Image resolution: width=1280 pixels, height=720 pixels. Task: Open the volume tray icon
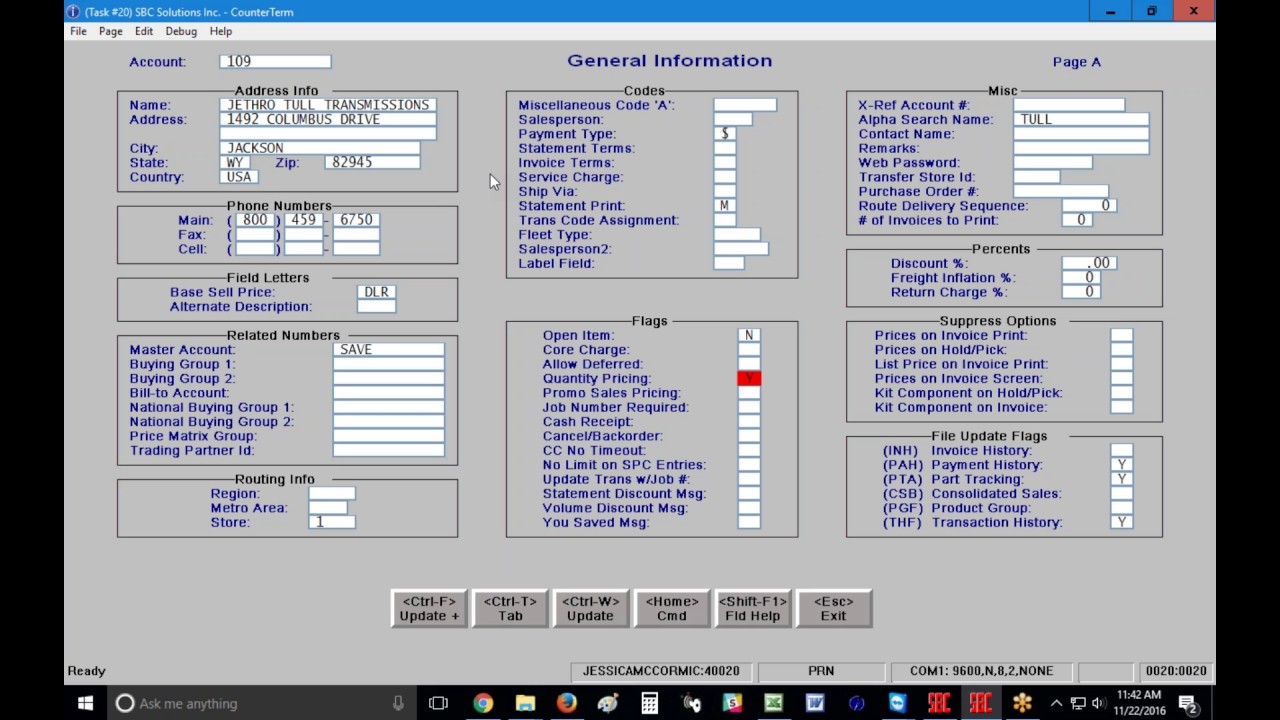(x=1098, y=703)
